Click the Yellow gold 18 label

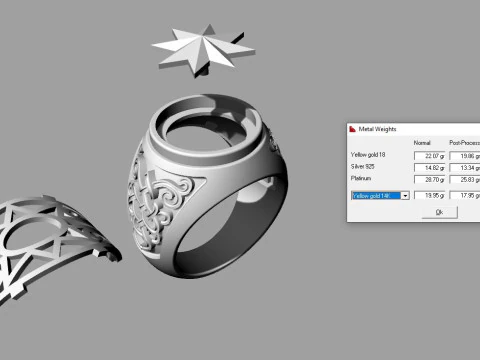coord(368,155)
